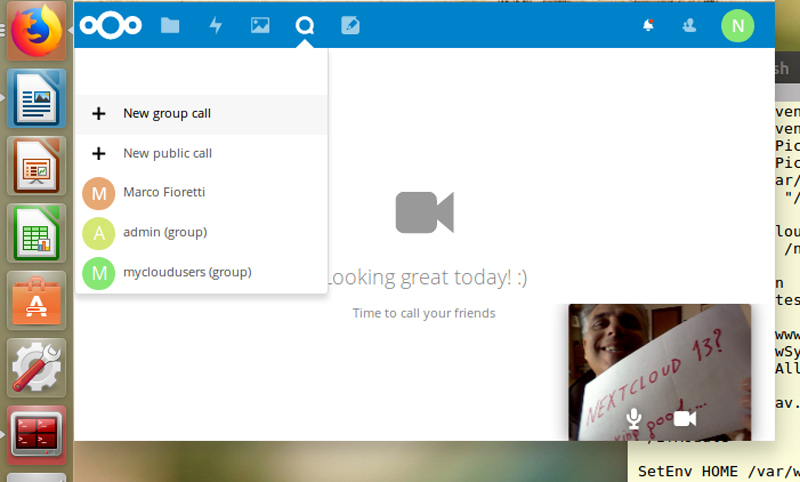
Task: Click the conversation search field
Action: click(201, 71)
